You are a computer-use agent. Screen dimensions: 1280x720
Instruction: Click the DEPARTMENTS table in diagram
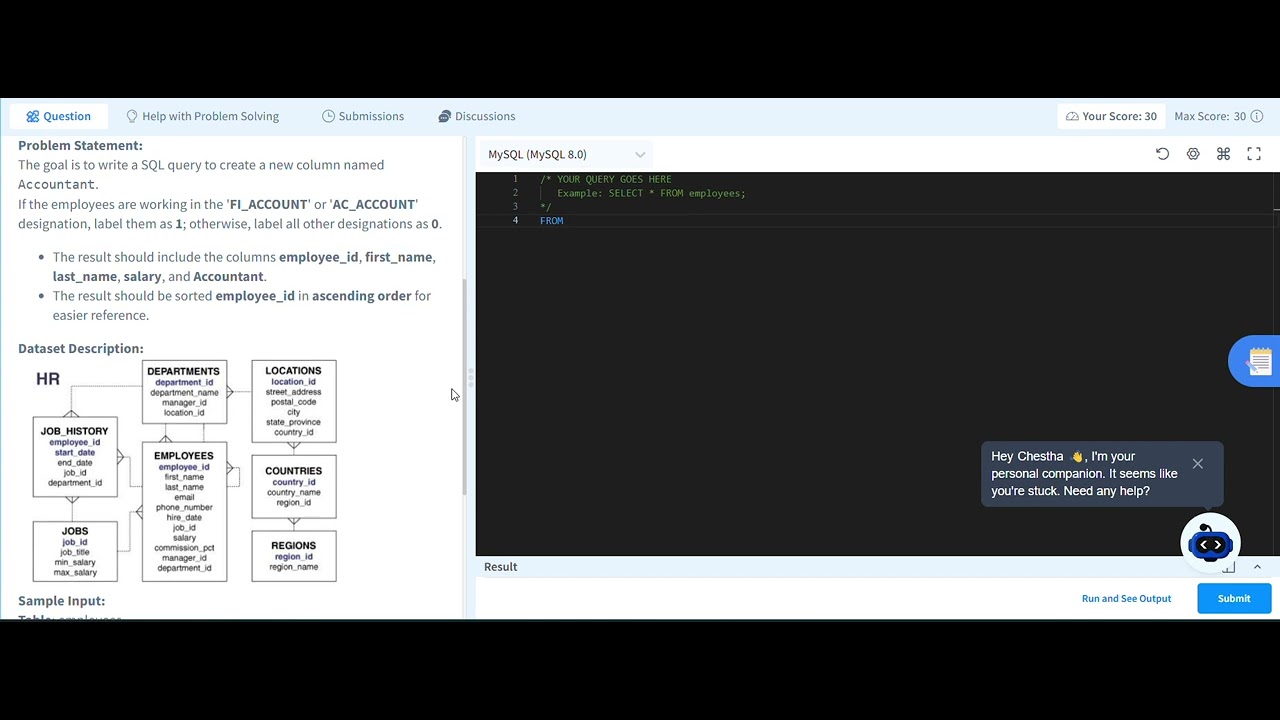tap(184, 391)
